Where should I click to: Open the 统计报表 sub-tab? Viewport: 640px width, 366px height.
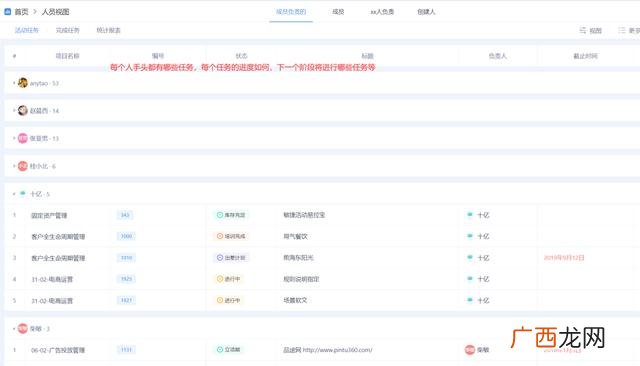point(109,30)
